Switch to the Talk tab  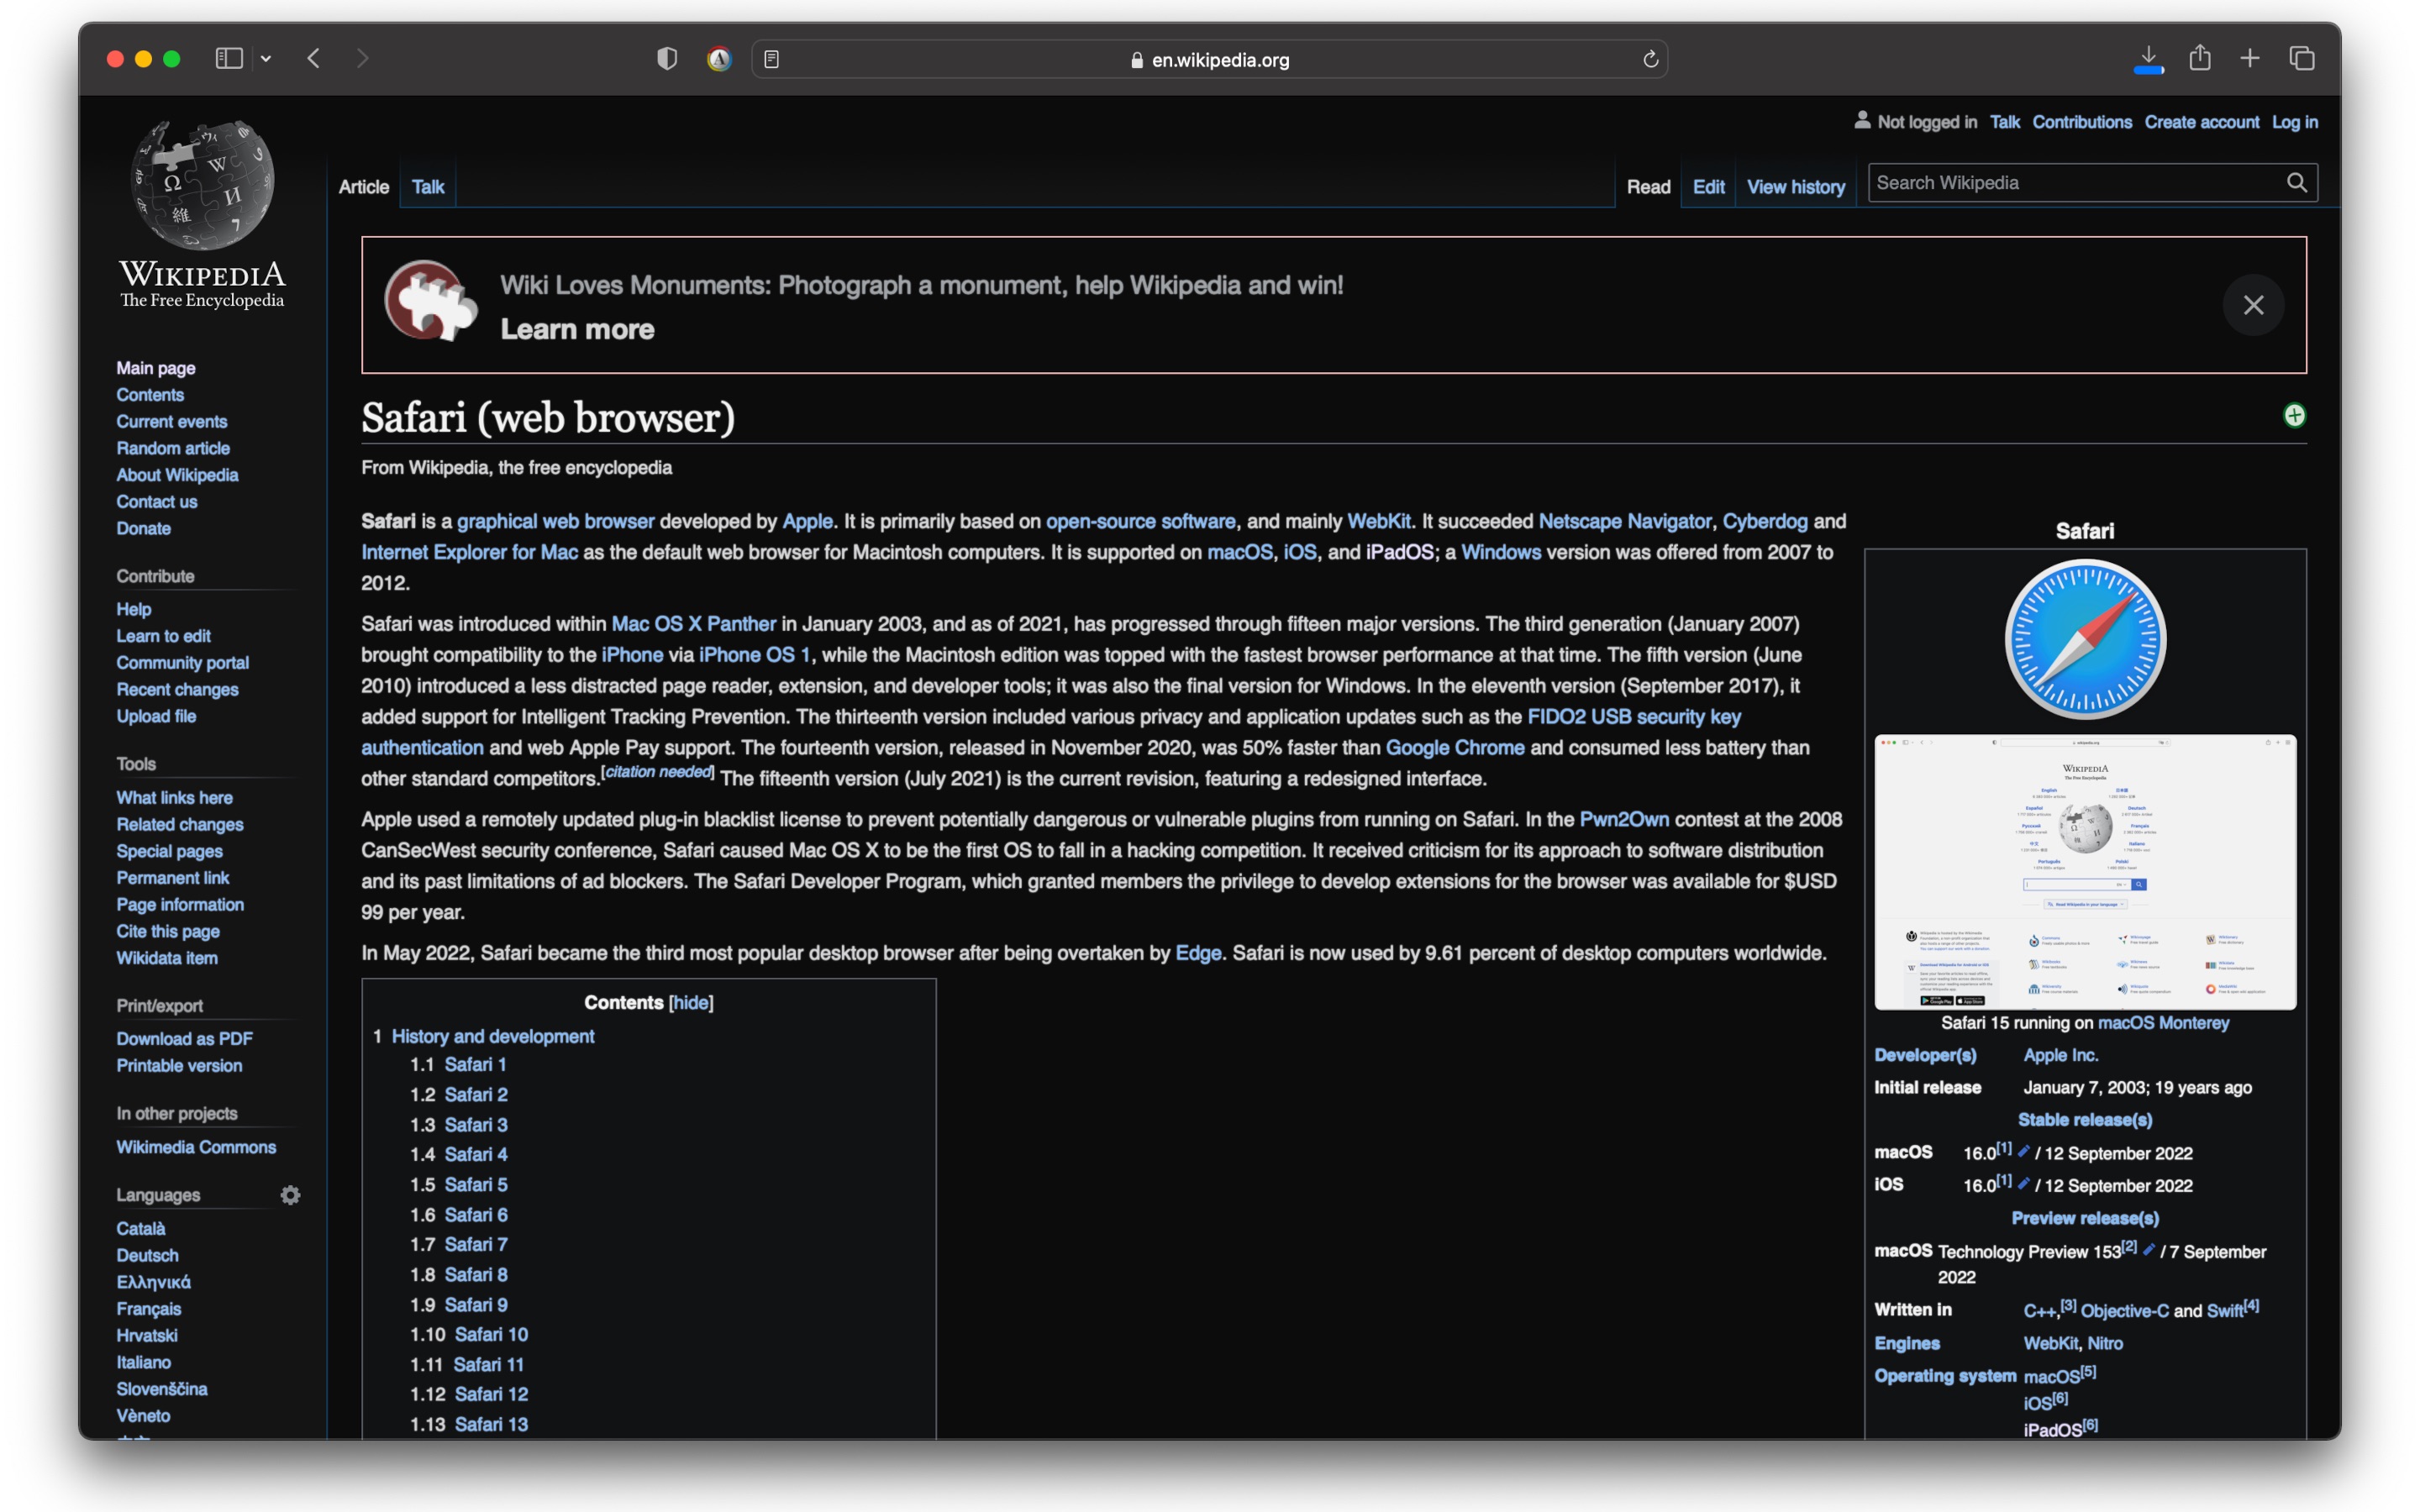(428, 187)
